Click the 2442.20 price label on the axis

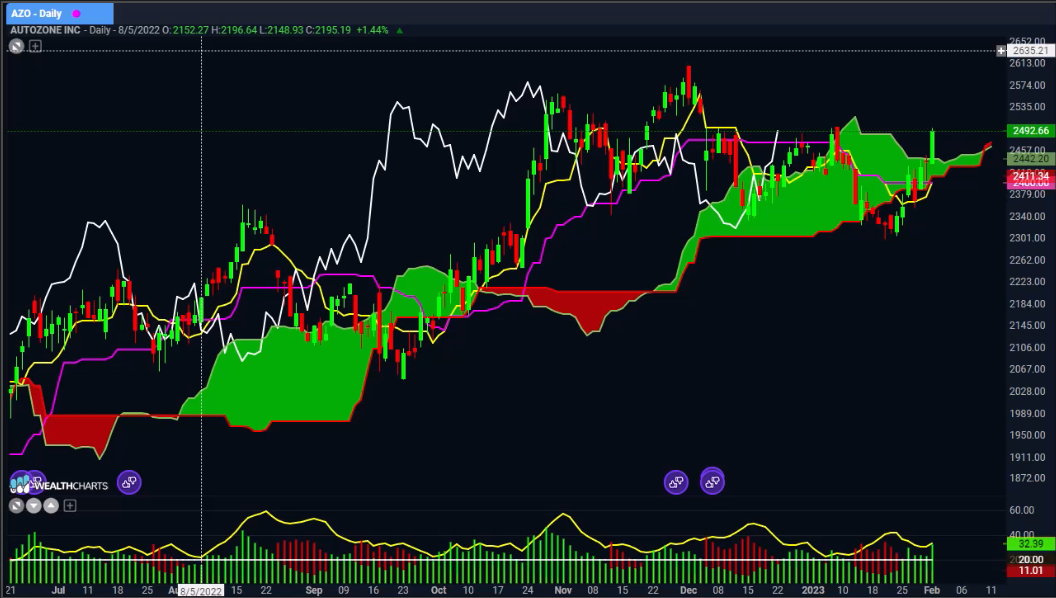(1030, 159)
